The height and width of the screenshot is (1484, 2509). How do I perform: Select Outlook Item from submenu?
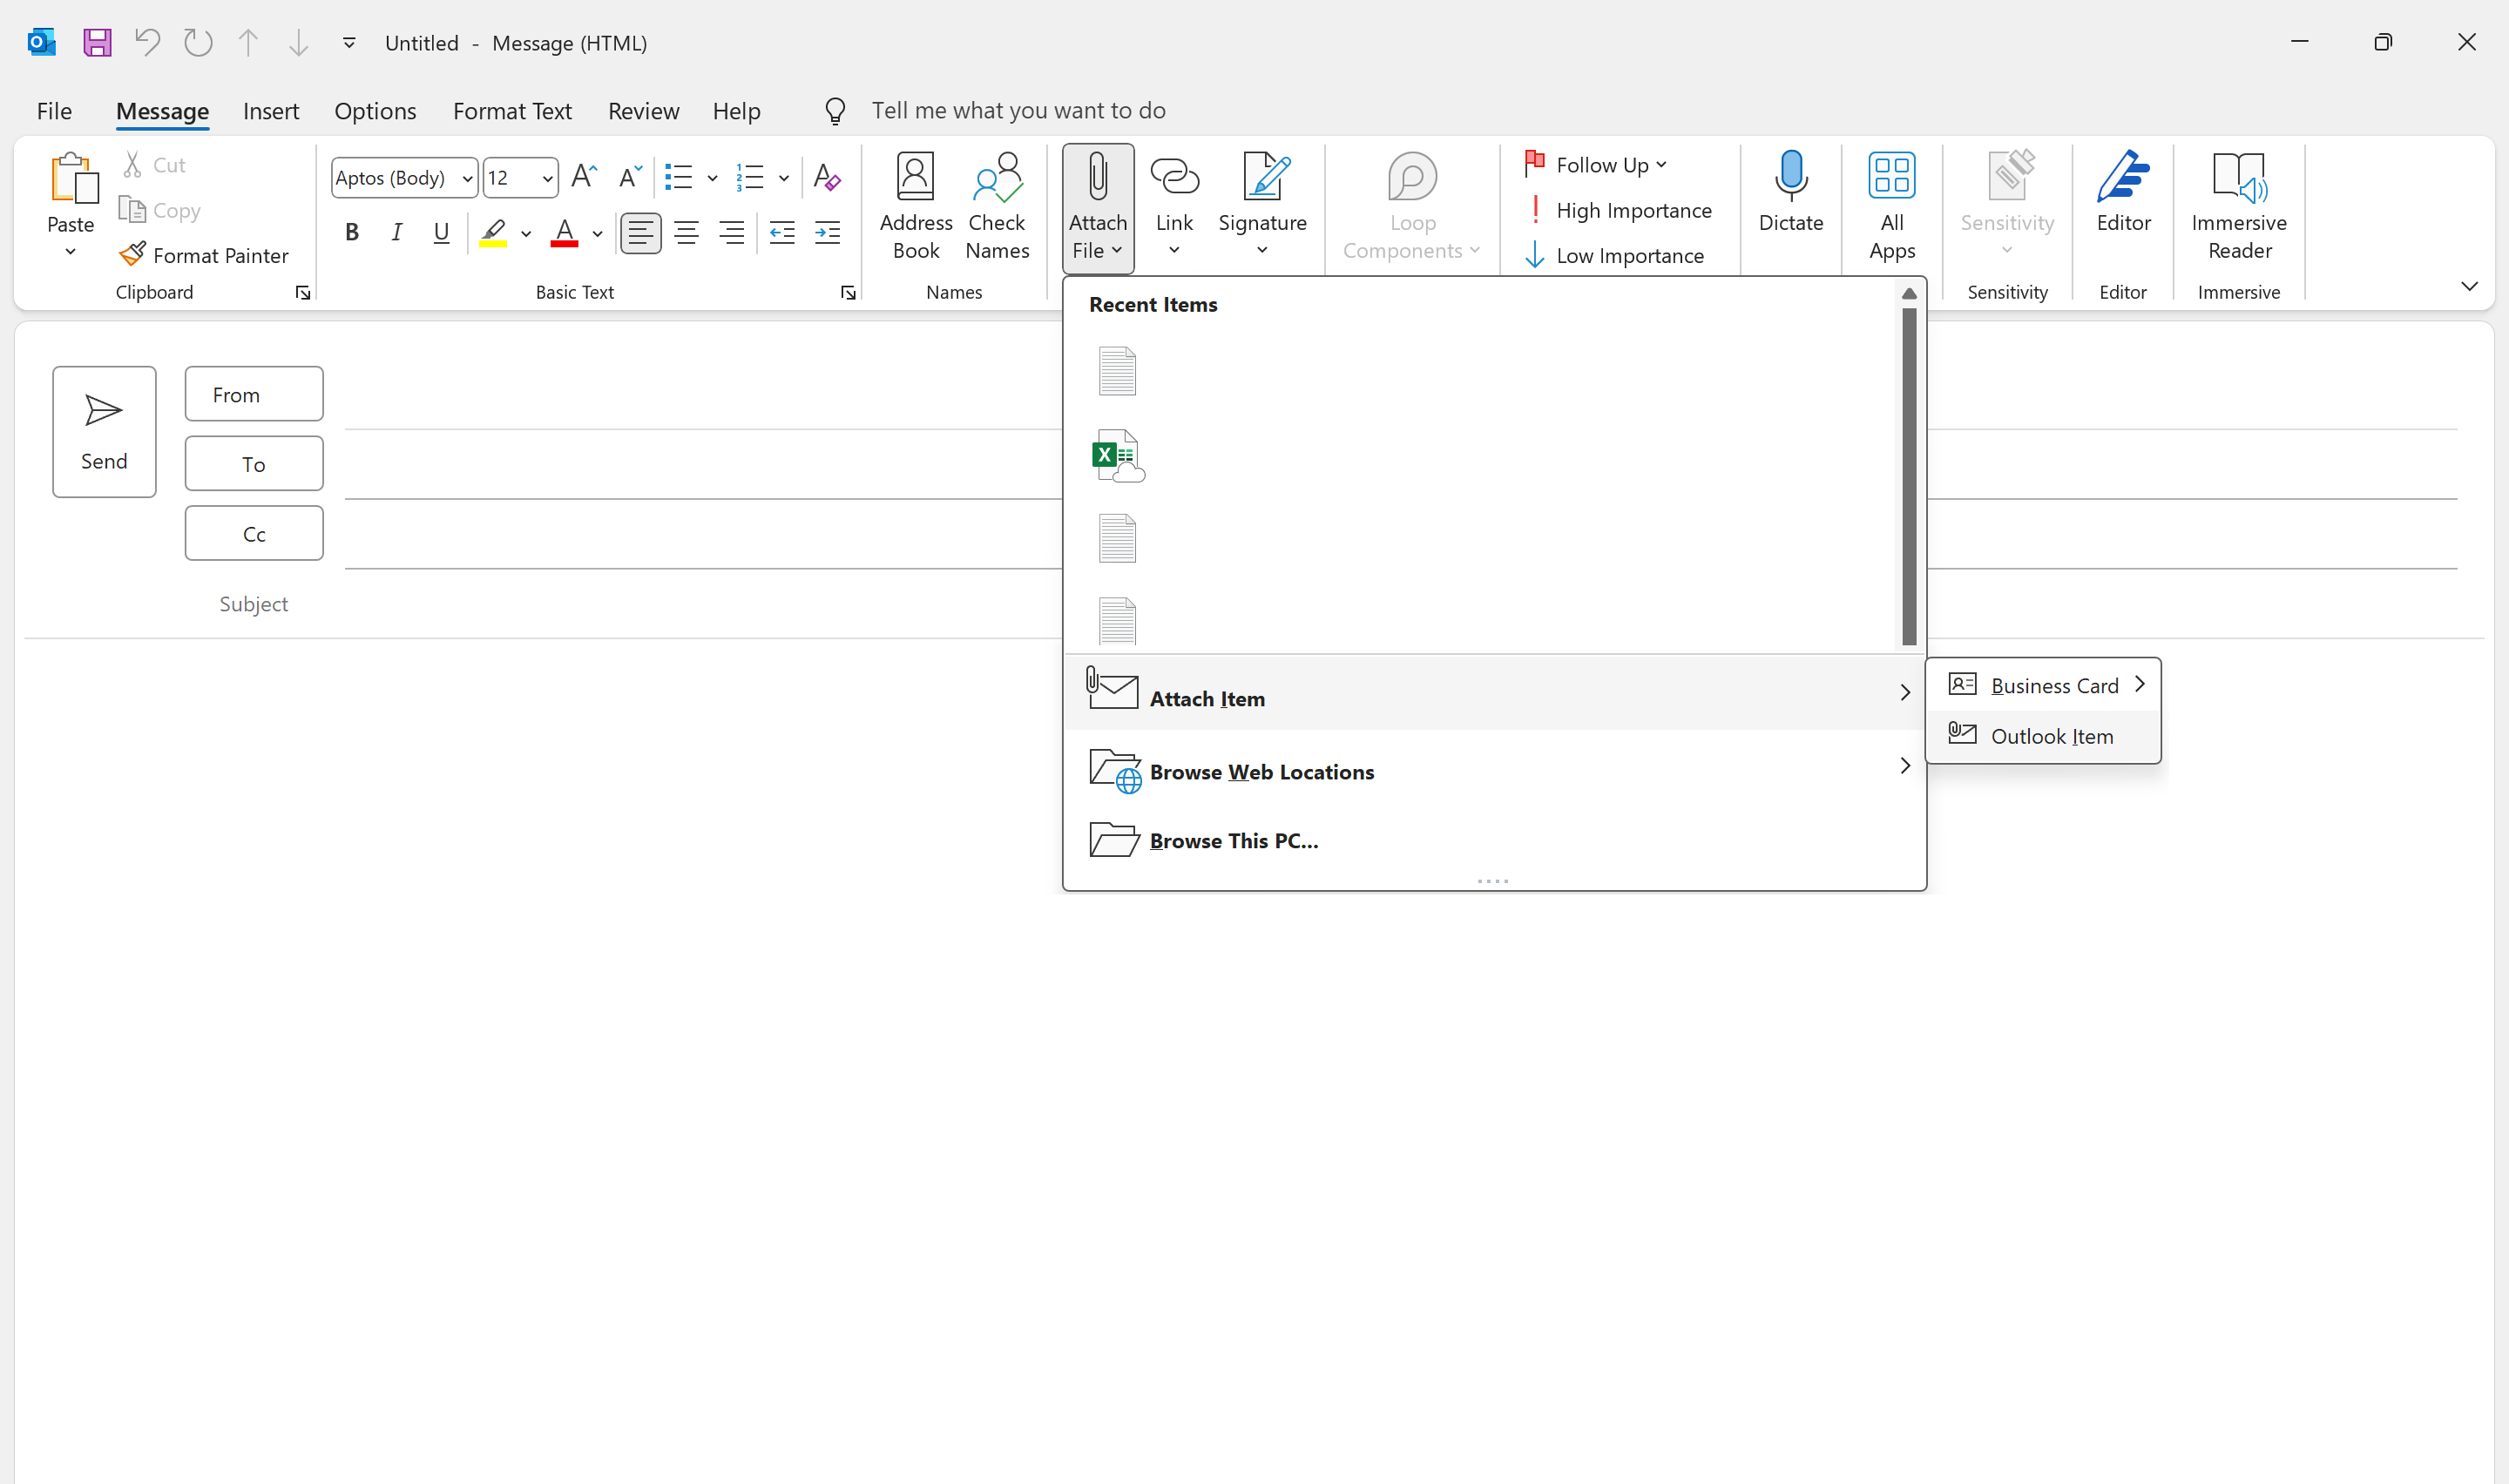tap(2043, 736)
